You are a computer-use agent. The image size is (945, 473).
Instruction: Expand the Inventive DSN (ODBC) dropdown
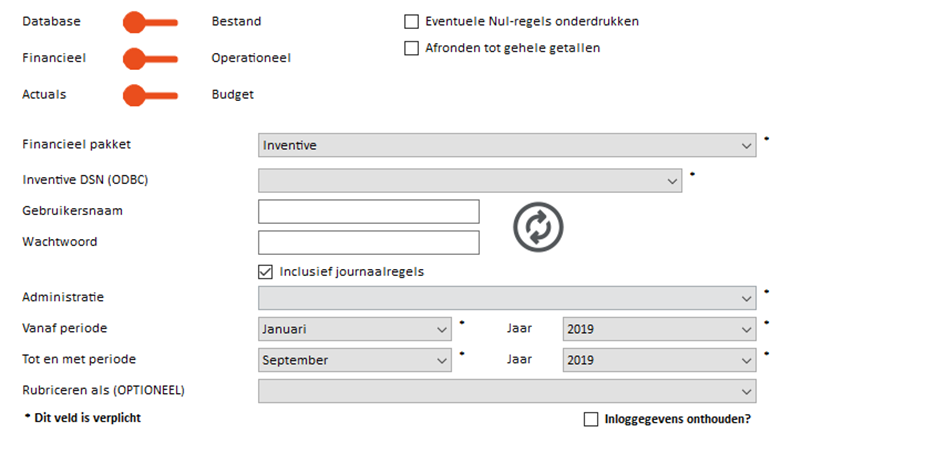click(x=470, y=181)
